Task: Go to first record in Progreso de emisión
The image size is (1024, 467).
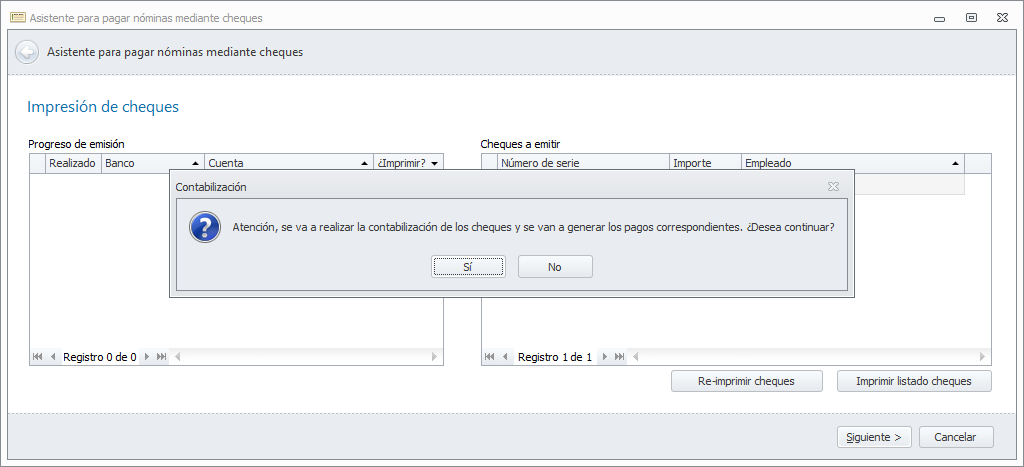Action: pos(38,357)
